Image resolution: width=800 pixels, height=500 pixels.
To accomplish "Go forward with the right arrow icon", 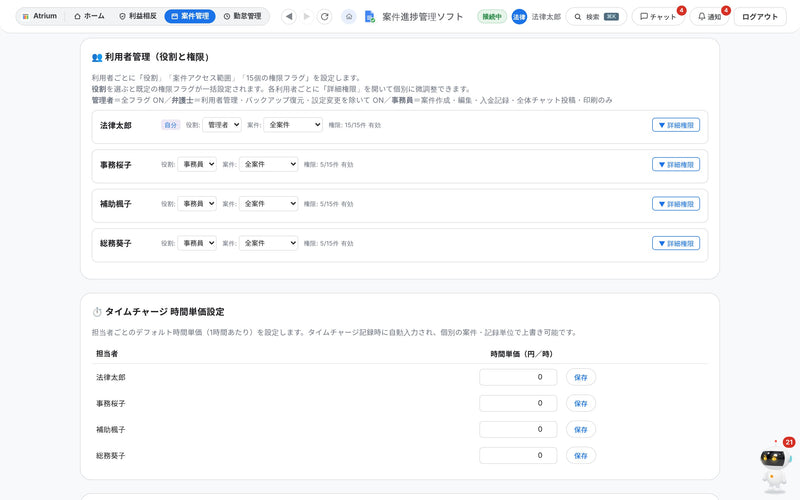I will coord(307,16).
